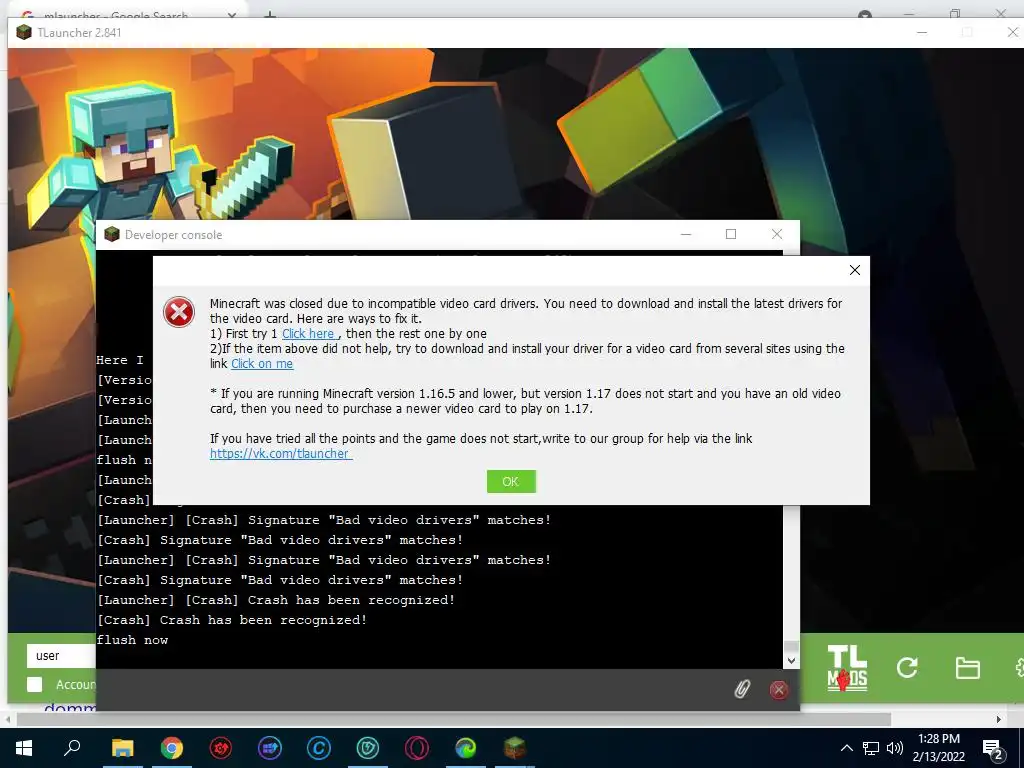Open the 'Click on me' driver link
The height and width of the screenshot is (768, 1024).
(x=262, y=364)
